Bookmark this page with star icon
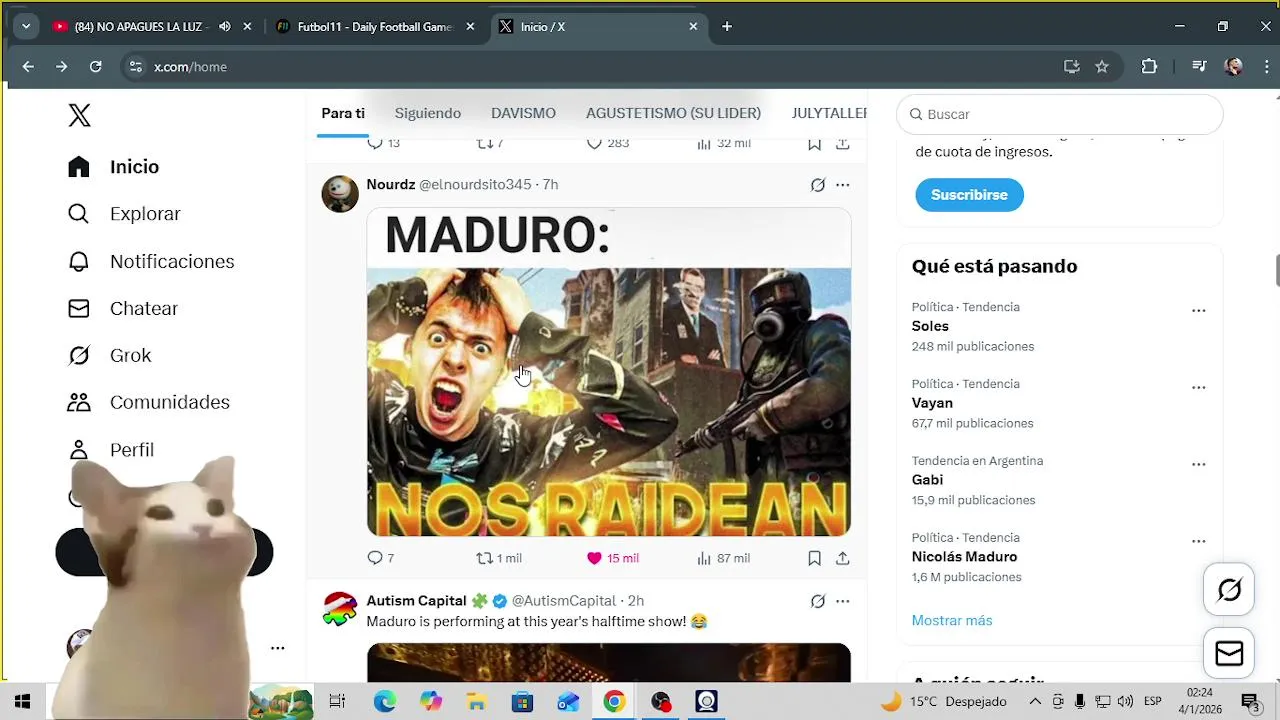Screen dimensions: 1280x720 (x=1102, y=67)
